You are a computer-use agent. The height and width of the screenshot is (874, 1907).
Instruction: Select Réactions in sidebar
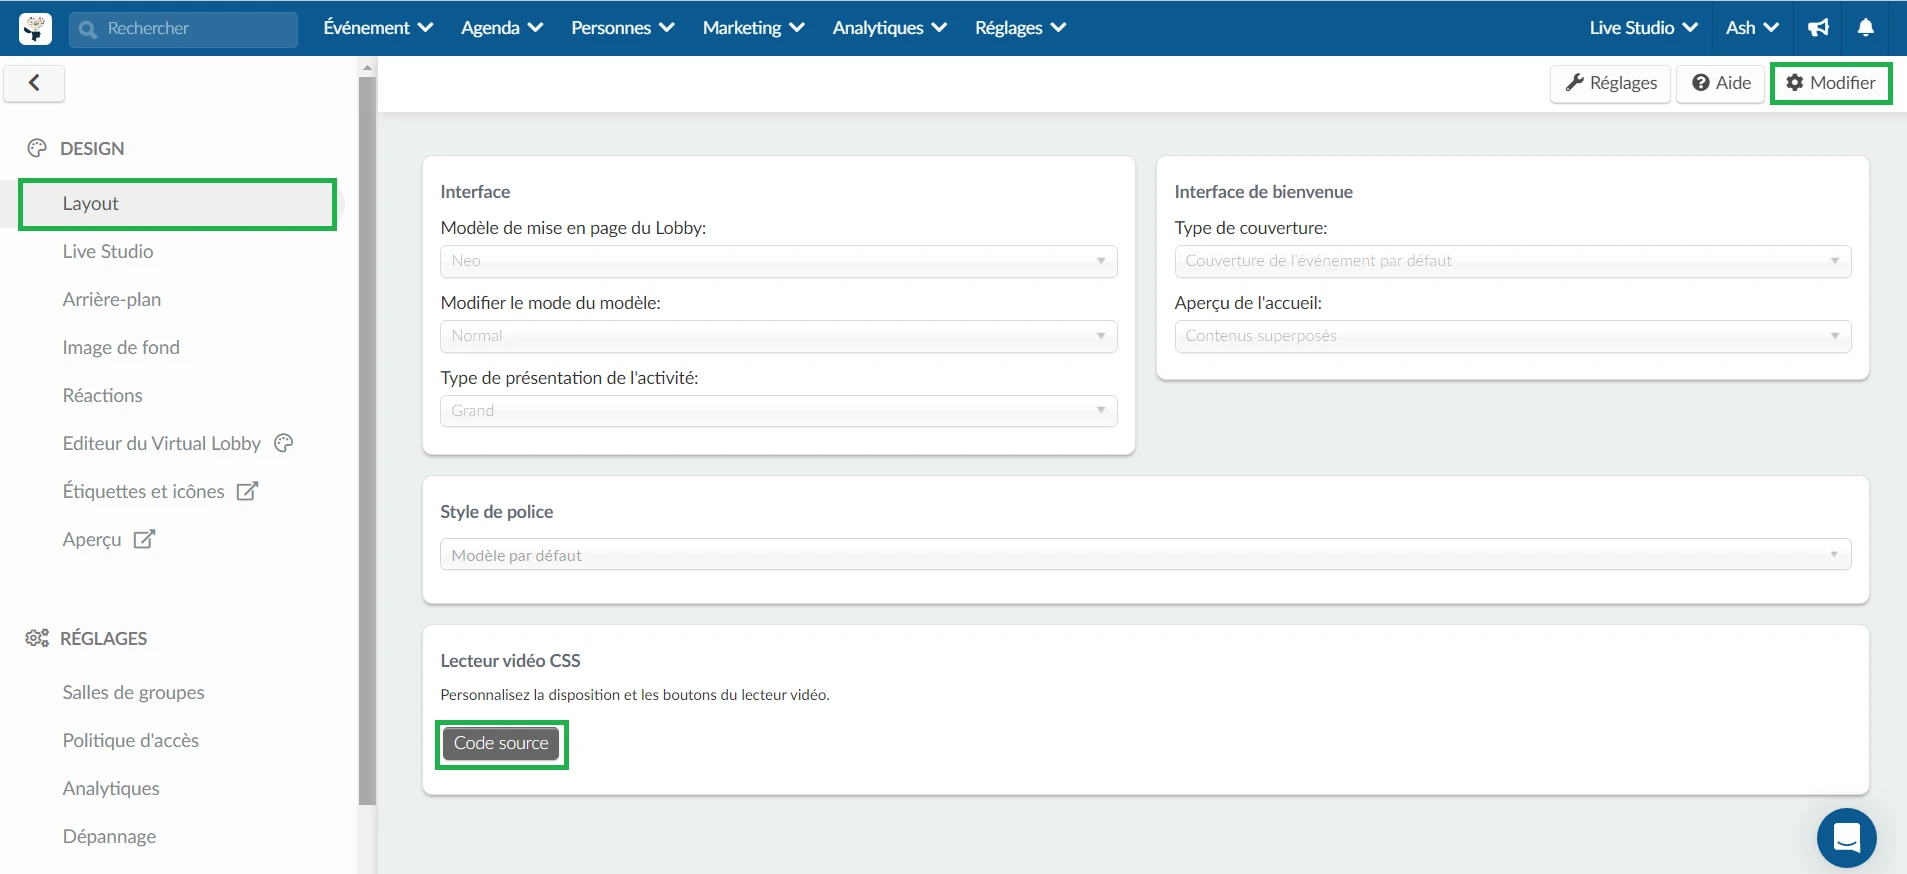[102, 396]
